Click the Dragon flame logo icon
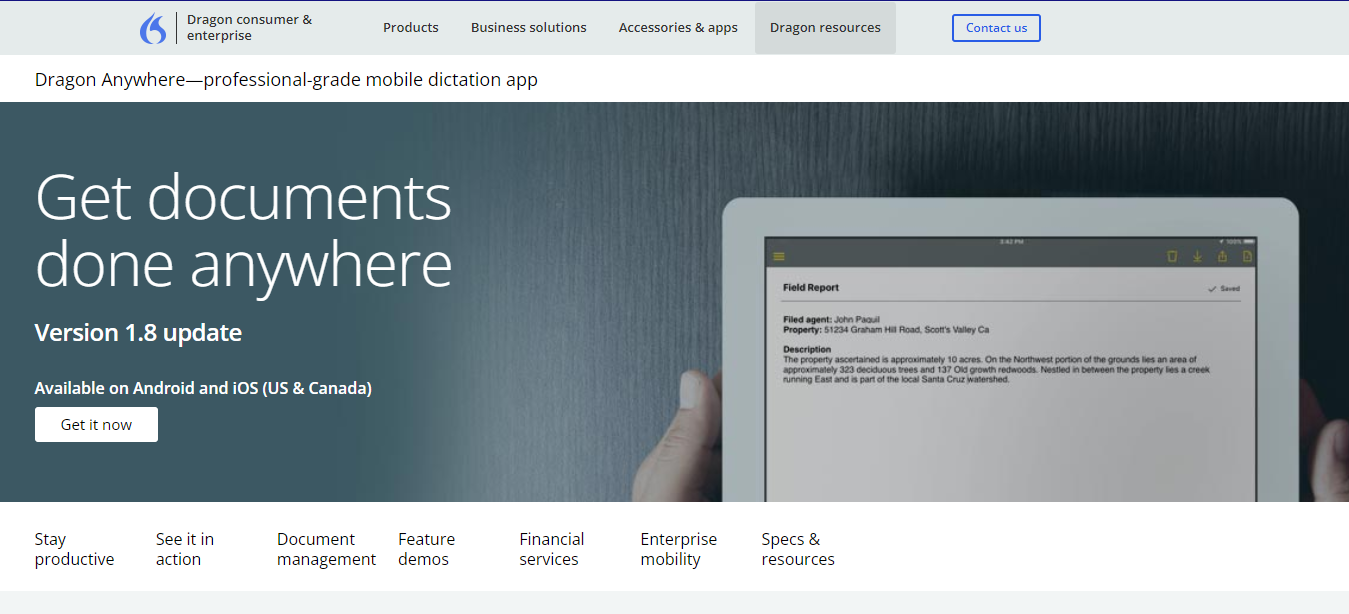 point(153,28)
